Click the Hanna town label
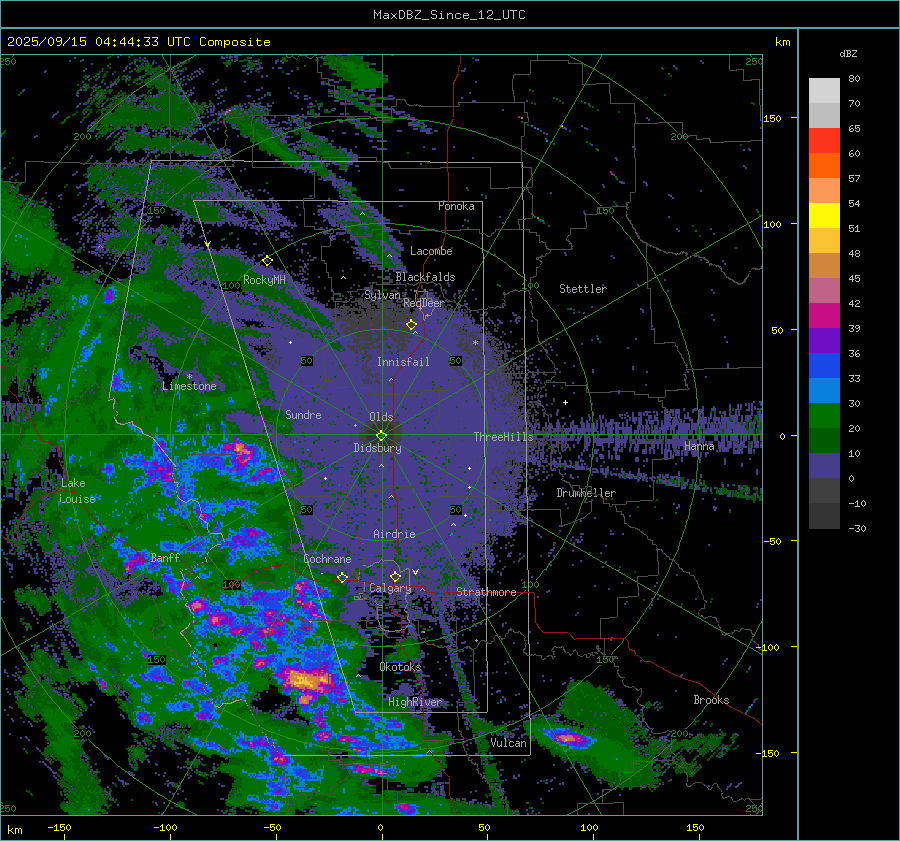This screenshot has width=900, height=841. click(x=699, y=445)
